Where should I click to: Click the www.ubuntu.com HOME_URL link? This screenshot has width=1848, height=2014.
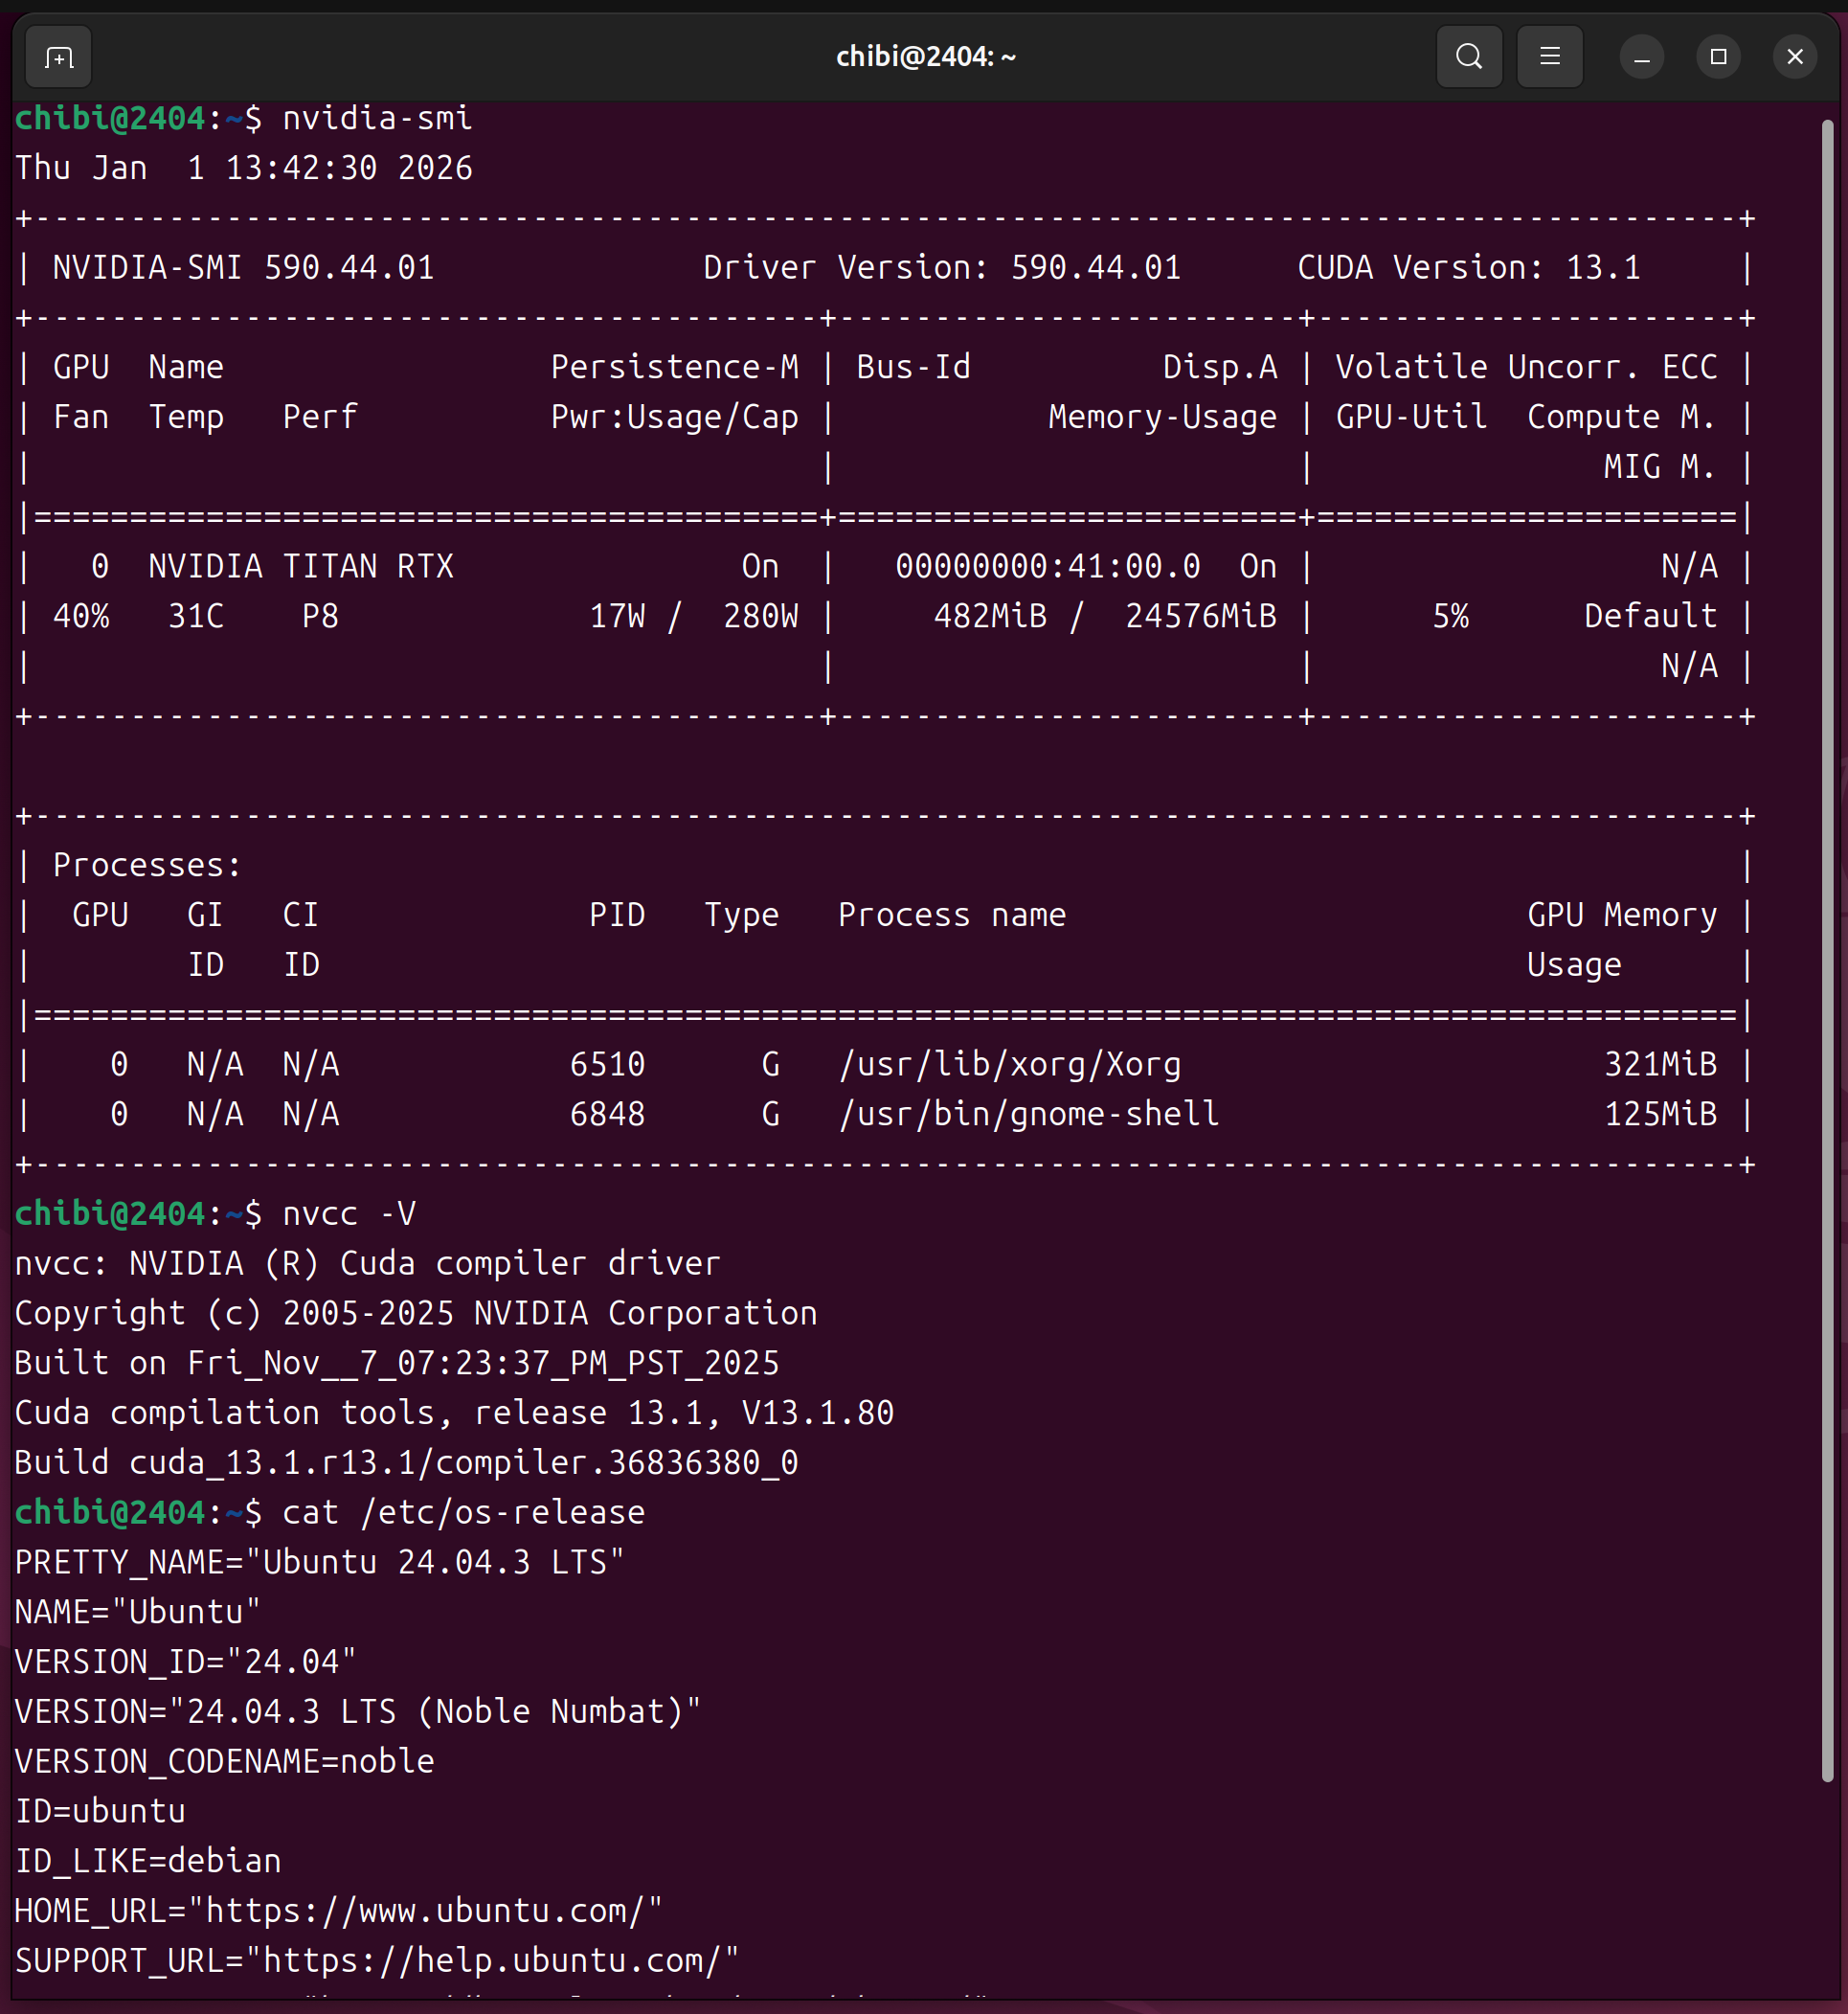[432, 1911]
